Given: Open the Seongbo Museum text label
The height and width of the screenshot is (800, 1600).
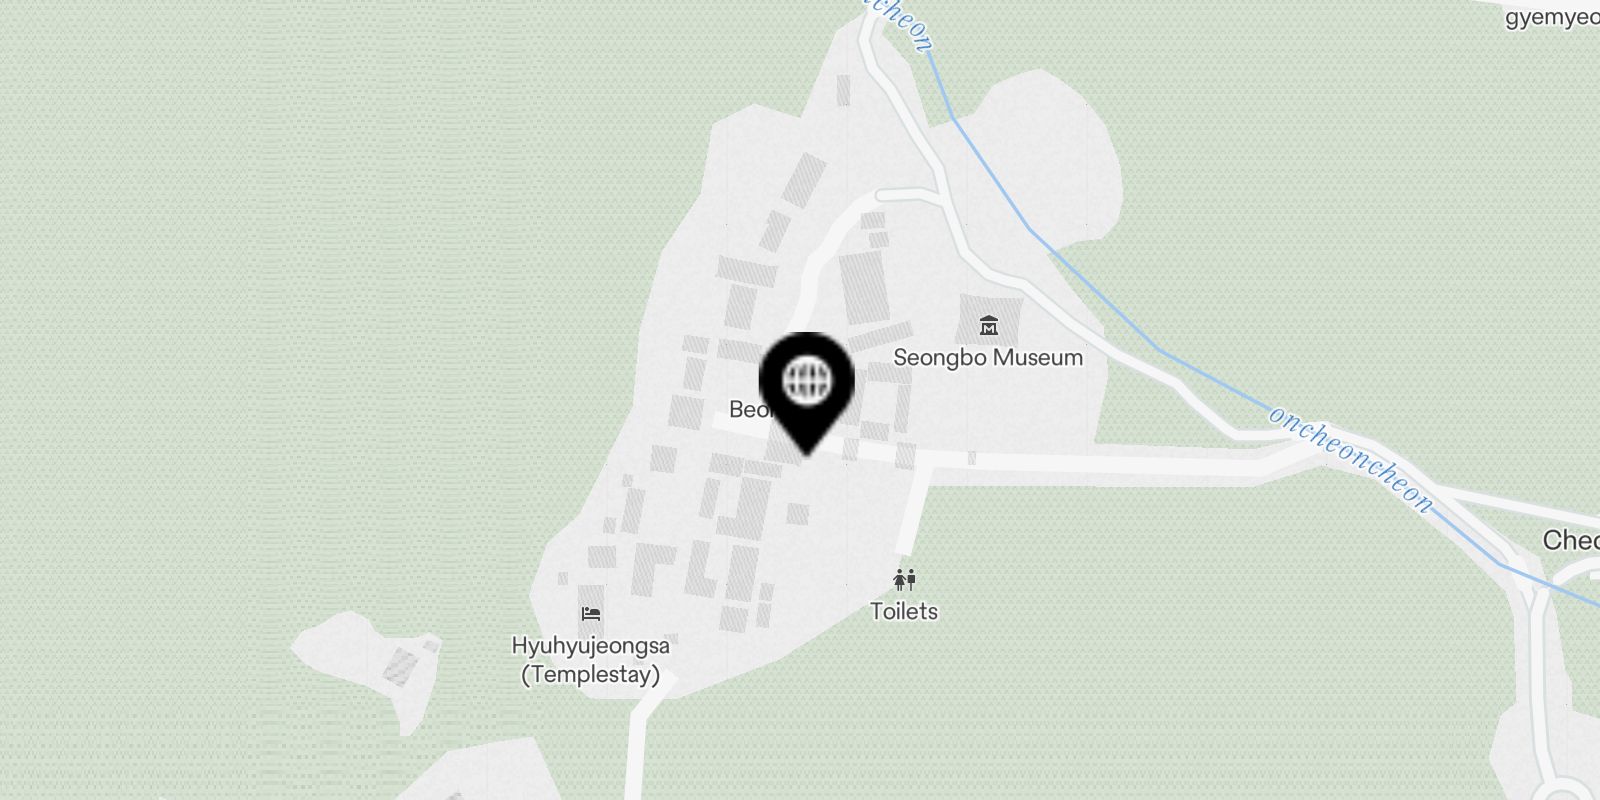Looking at the screenshot, I should coord(988,357).
